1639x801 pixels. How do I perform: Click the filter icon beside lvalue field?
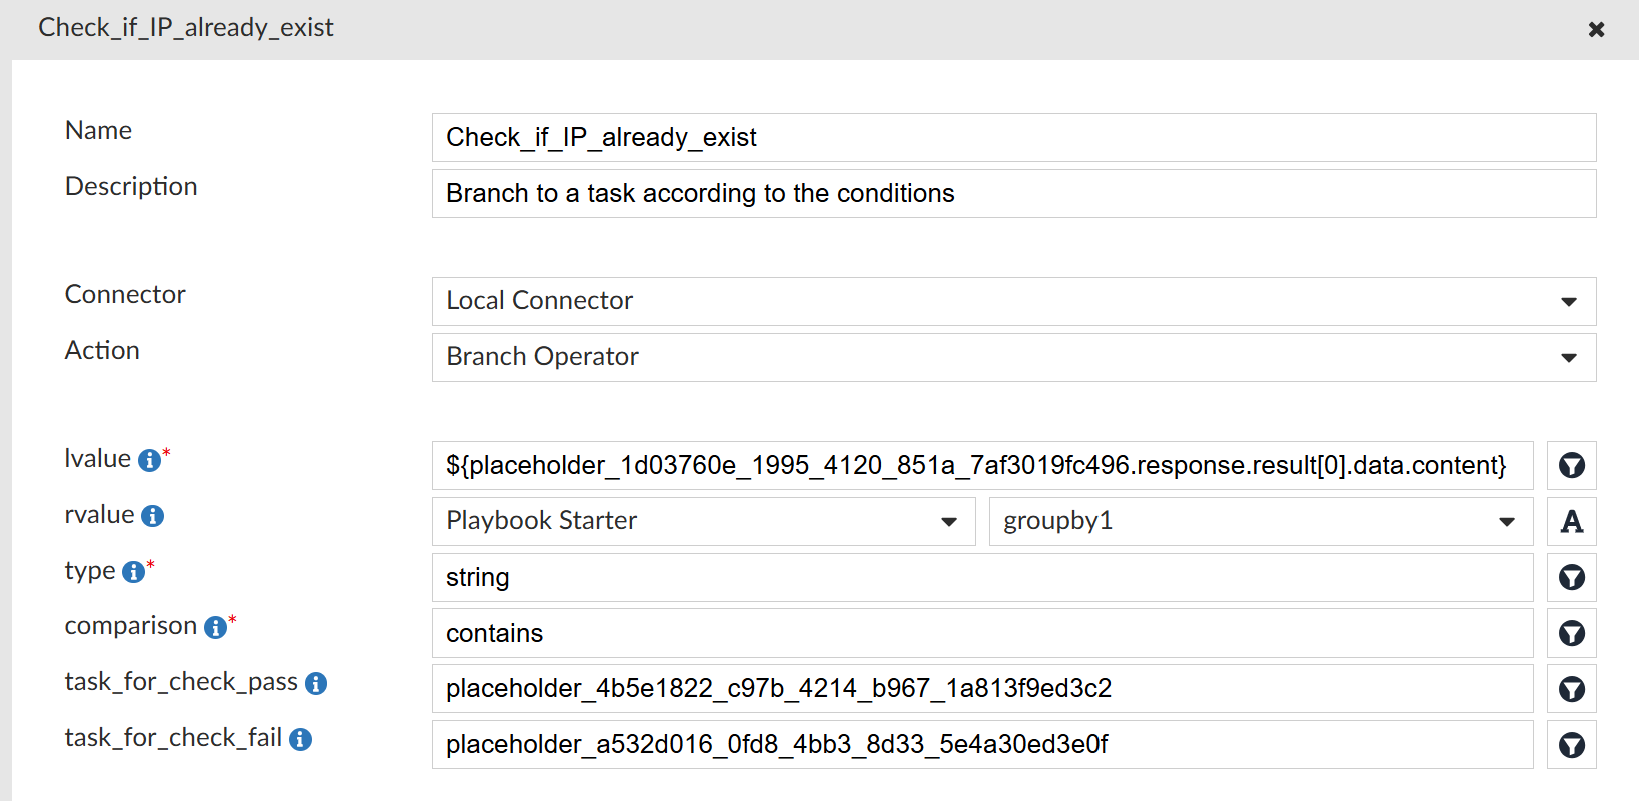pos(1571,466)
